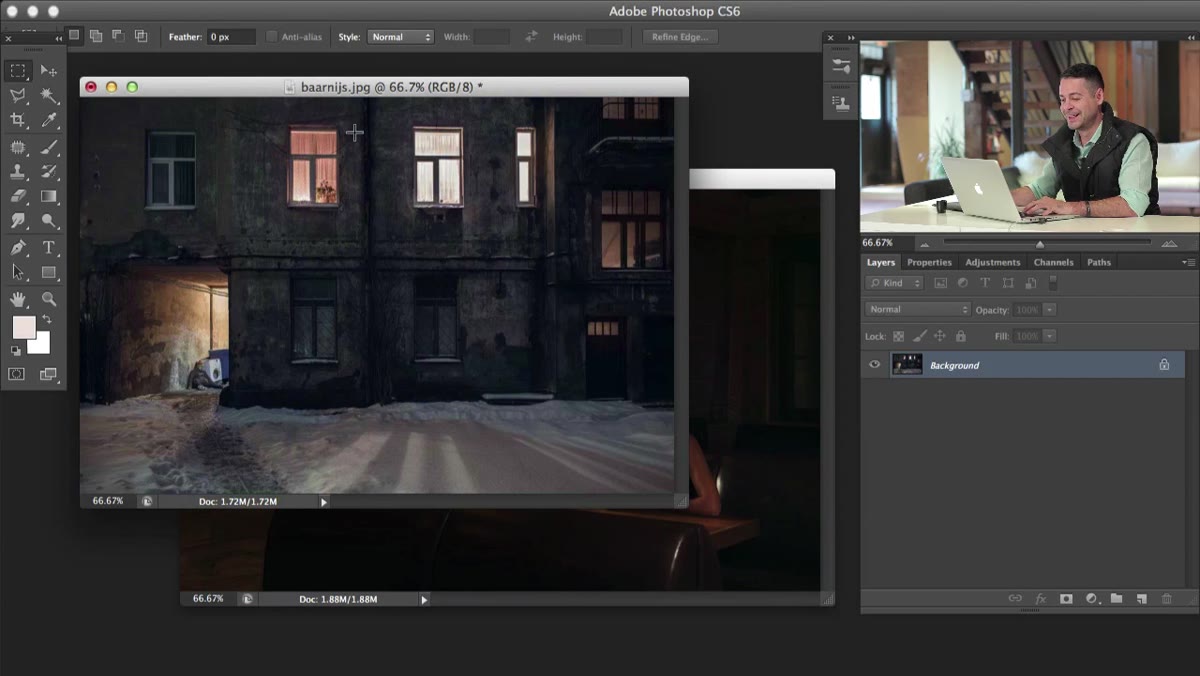This screenshot has width=1200, height=676.
Task: Toggle Quick Mask mode
Action: (x=17, y=374)
